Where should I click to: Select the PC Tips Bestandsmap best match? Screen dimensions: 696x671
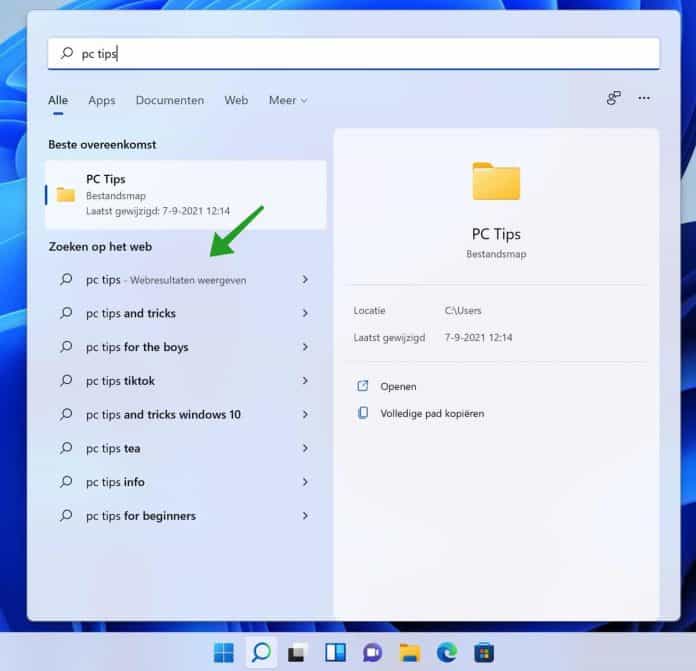tap(186, 195)
